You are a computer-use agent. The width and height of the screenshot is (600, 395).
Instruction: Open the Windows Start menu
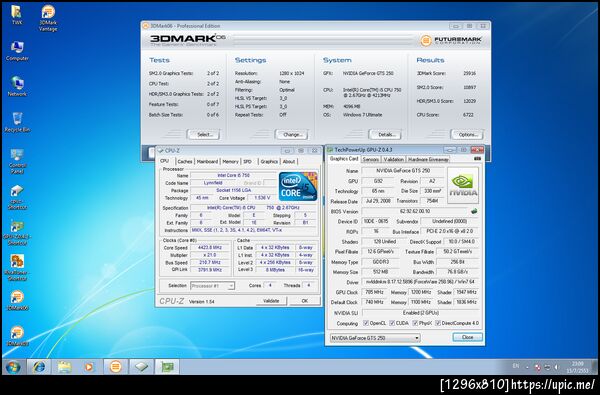coord(13,367)
